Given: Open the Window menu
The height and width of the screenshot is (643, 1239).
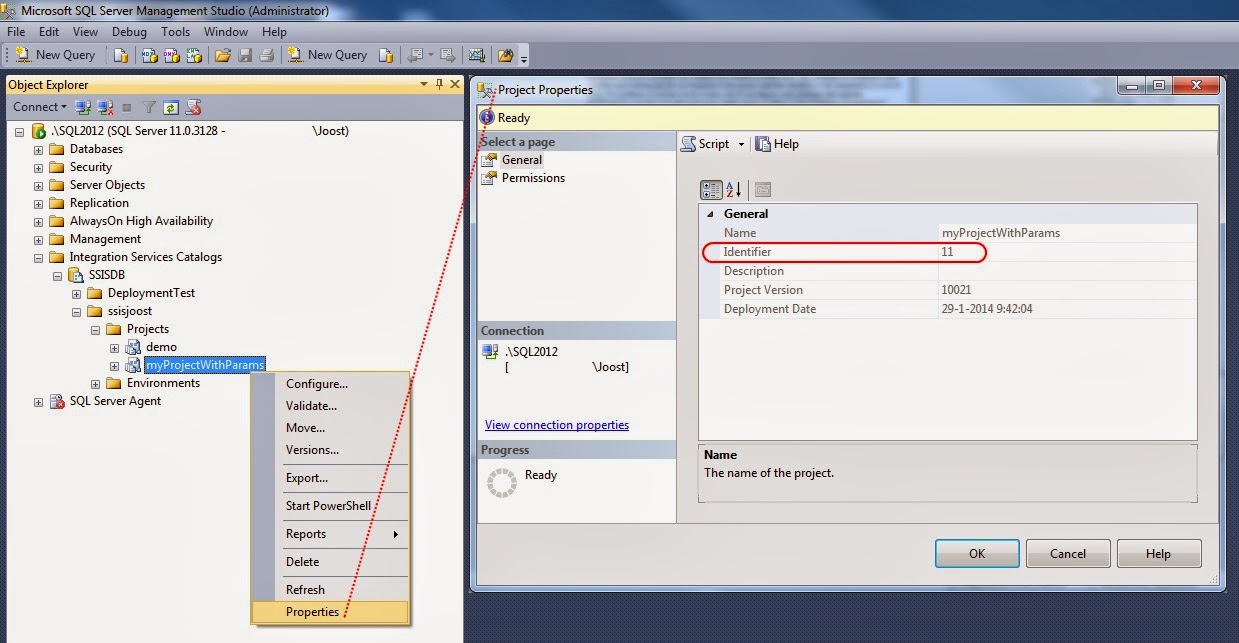Looking at the screenshot, I should point(226,32).
